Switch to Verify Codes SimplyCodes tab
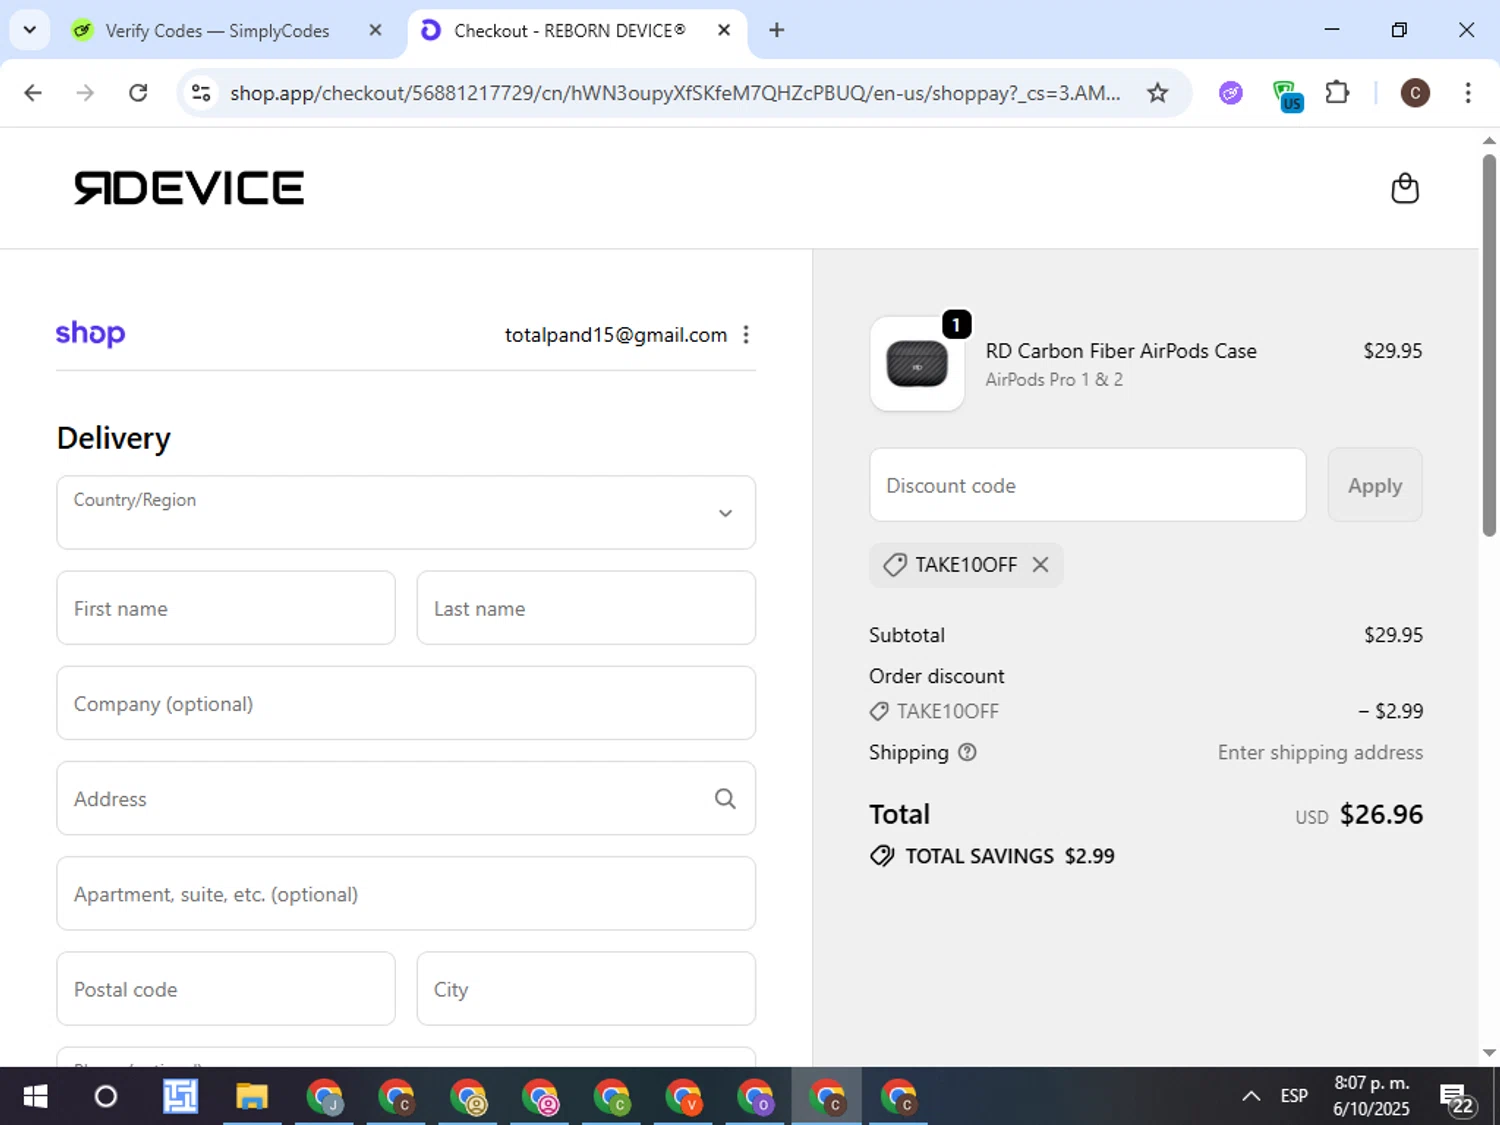 (217, 31)
